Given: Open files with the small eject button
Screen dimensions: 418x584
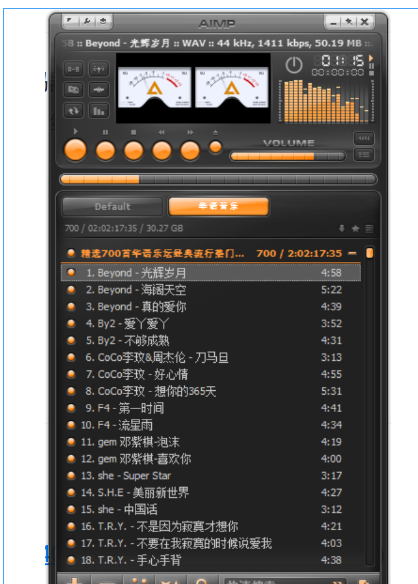Looking at the screenshot, I should tap(215, 147).
